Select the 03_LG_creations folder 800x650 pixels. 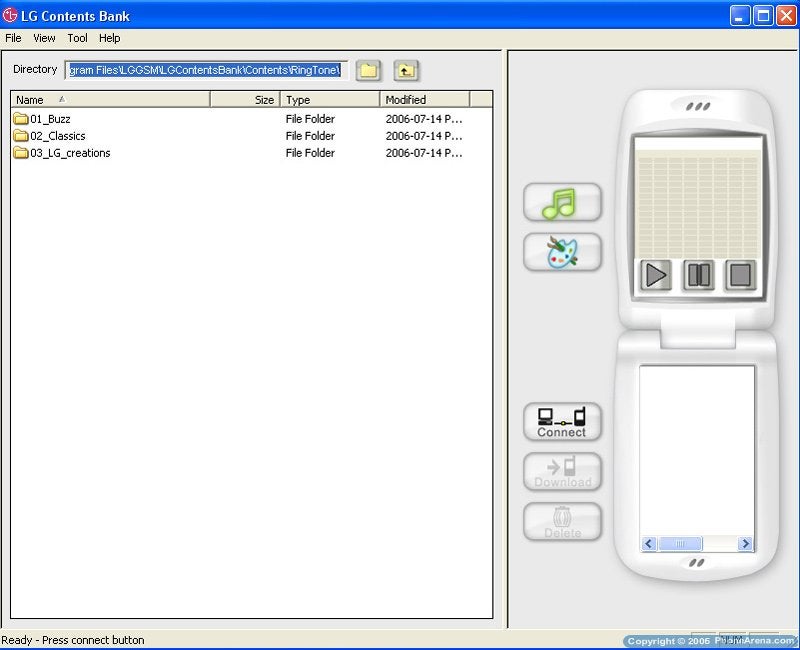(x=69, y=153)
